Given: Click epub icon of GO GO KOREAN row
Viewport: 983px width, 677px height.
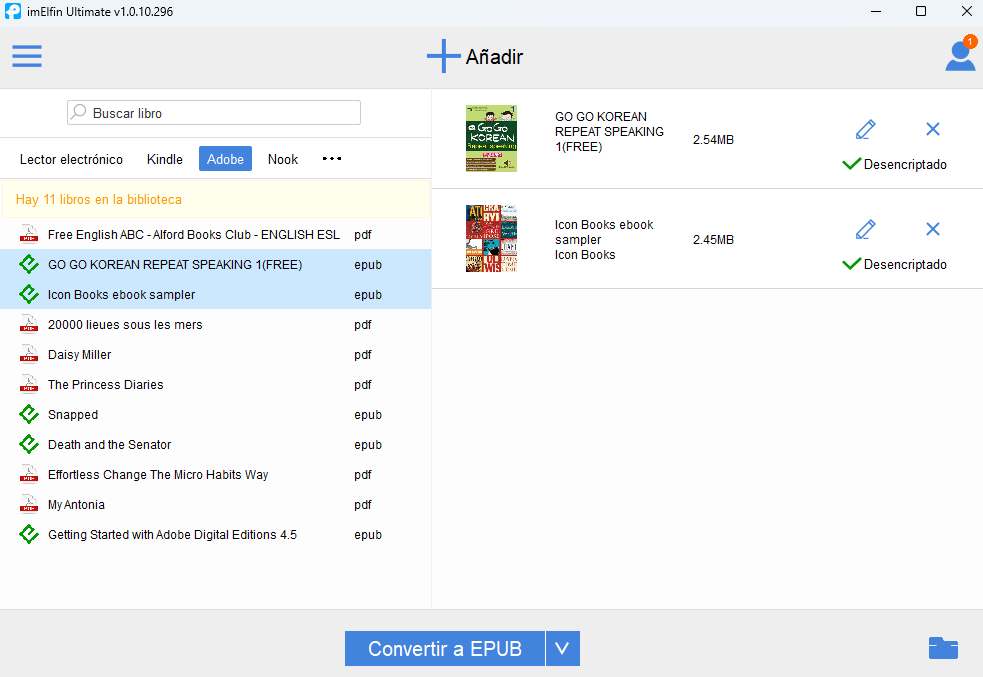Looking at the screenshot, I should [x=29, y=264].
